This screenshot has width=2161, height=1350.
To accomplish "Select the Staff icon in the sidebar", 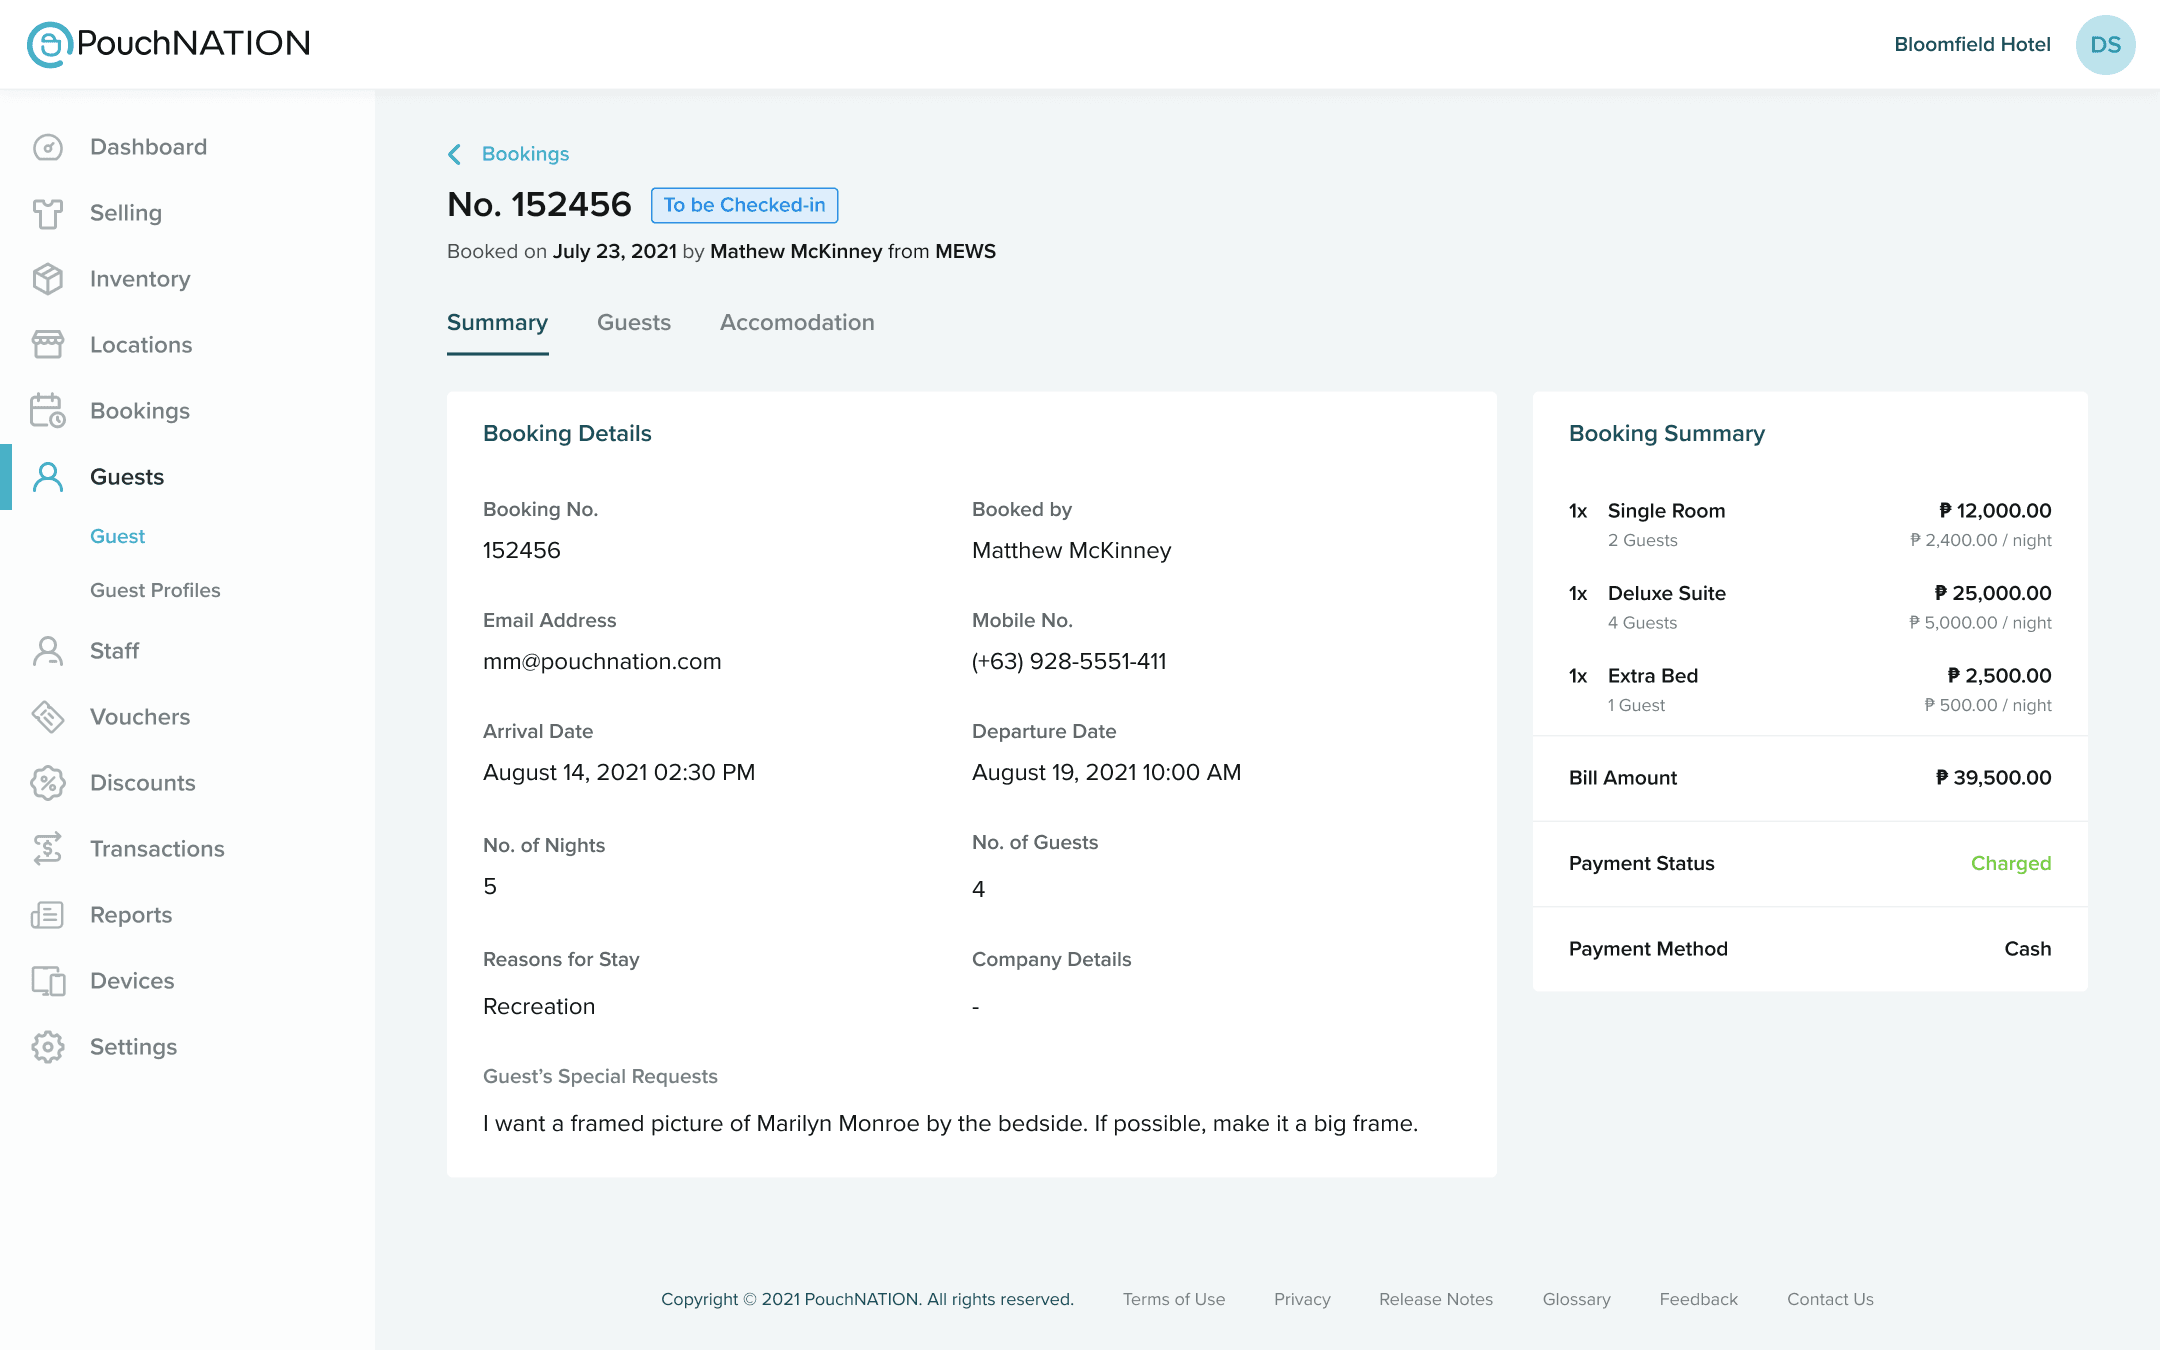I will pyautogui.click(x=47, y=651).
